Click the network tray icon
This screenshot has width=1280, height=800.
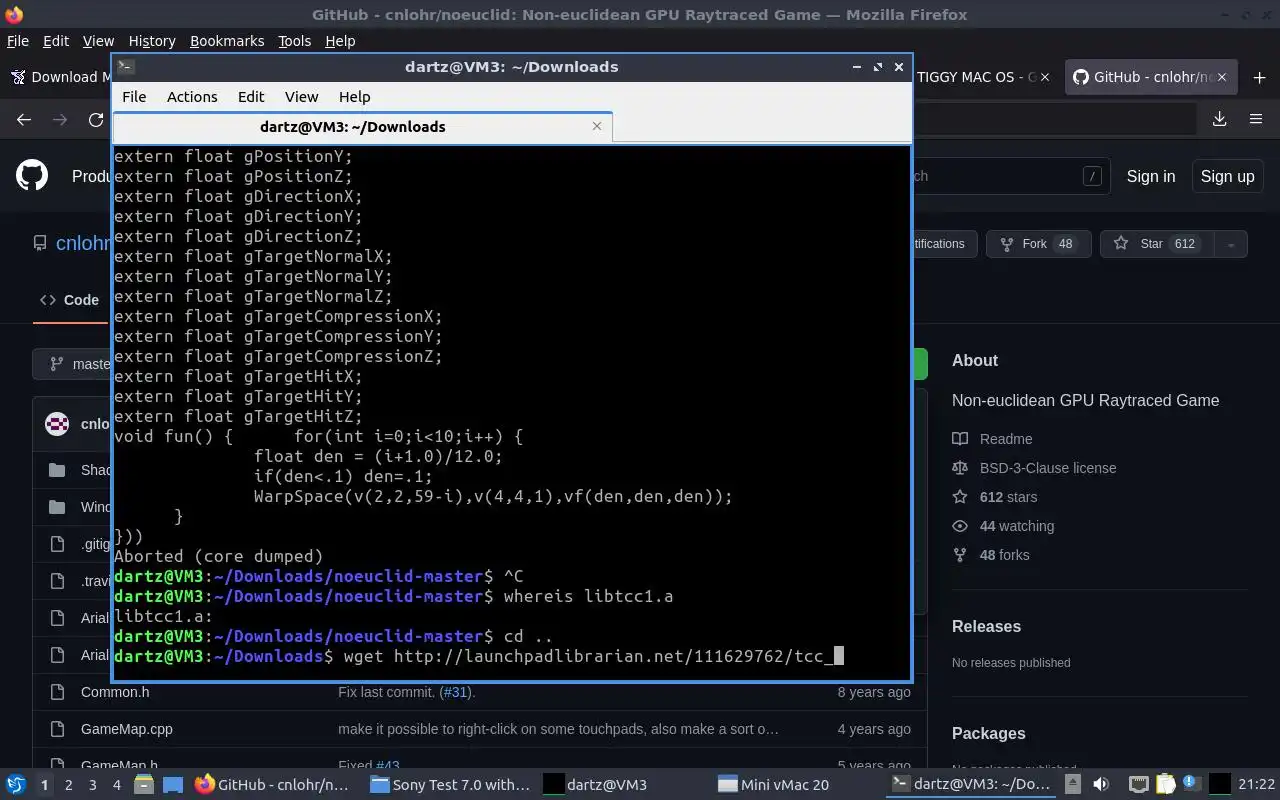(1138, 785)
